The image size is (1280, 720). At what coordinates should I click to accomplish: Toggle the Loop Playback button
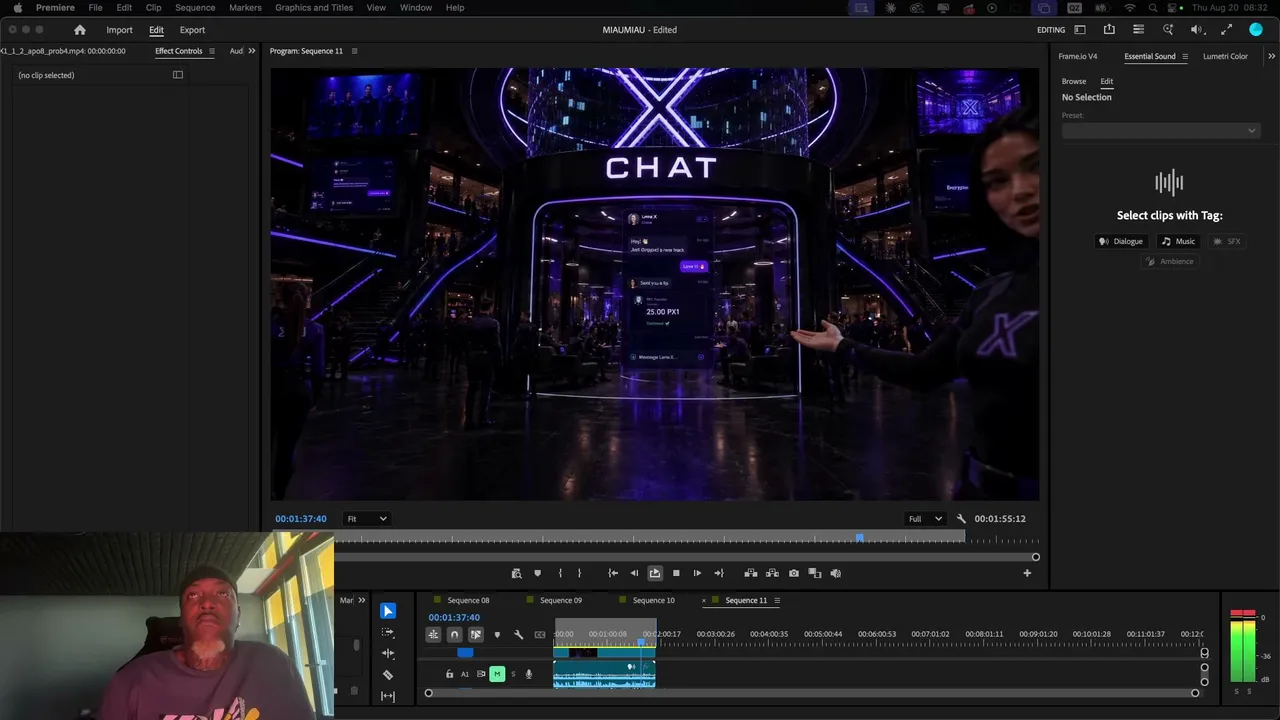(x=655, y=573)
